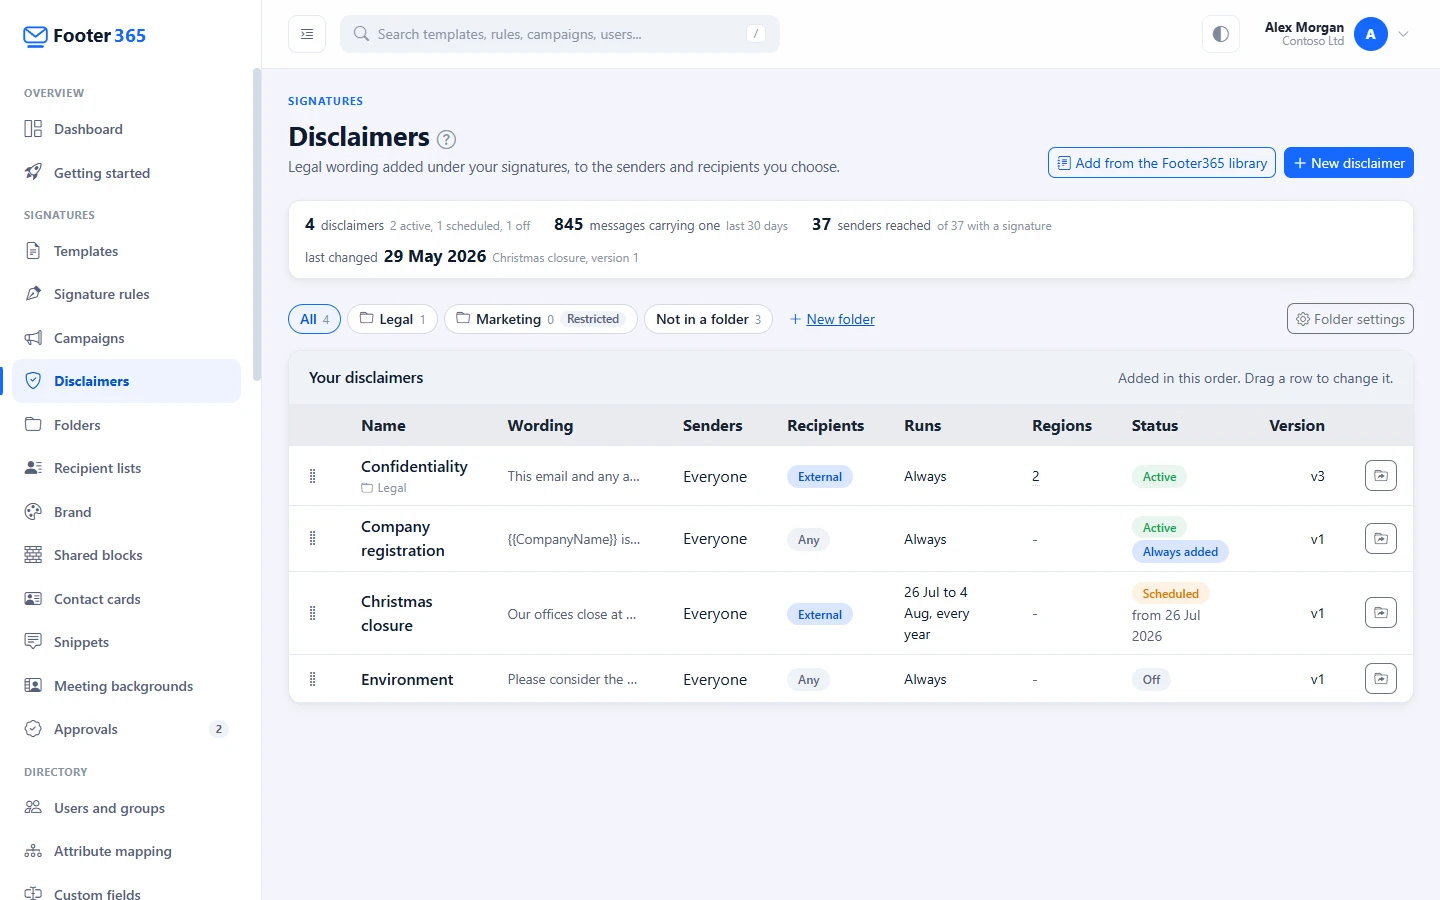Click the '26 Jul to 4 Aug, every year' cell
This screenshot has width=1440, height=900.
tap(937, 613)
